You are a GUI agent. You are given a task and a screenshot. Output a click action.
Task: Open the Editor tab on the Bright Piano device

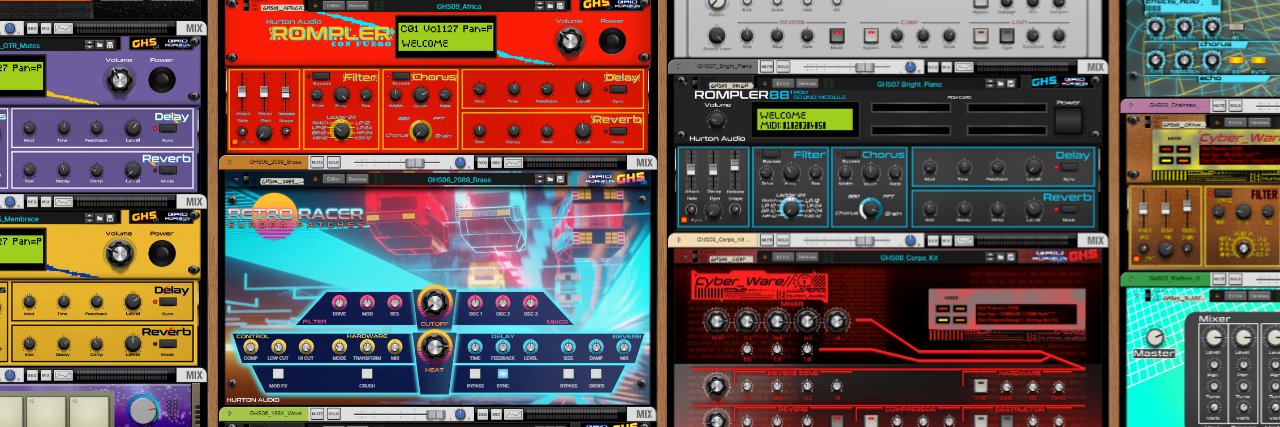(x=783, y=83)
